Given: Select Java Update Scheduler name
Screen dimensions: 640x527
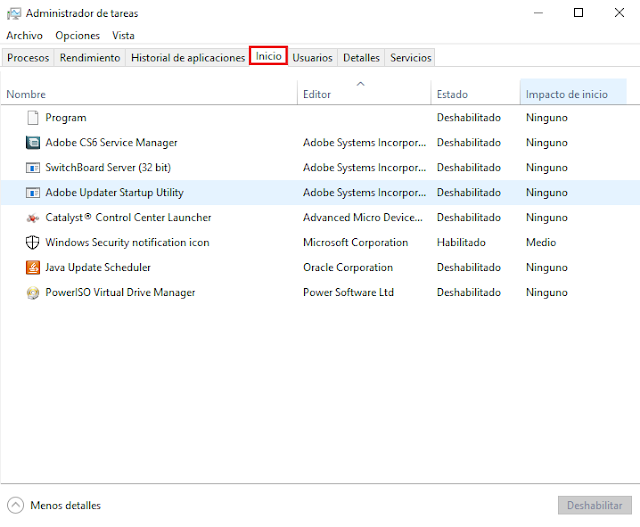Looking at the screenshot, I should tap(98, 267).
